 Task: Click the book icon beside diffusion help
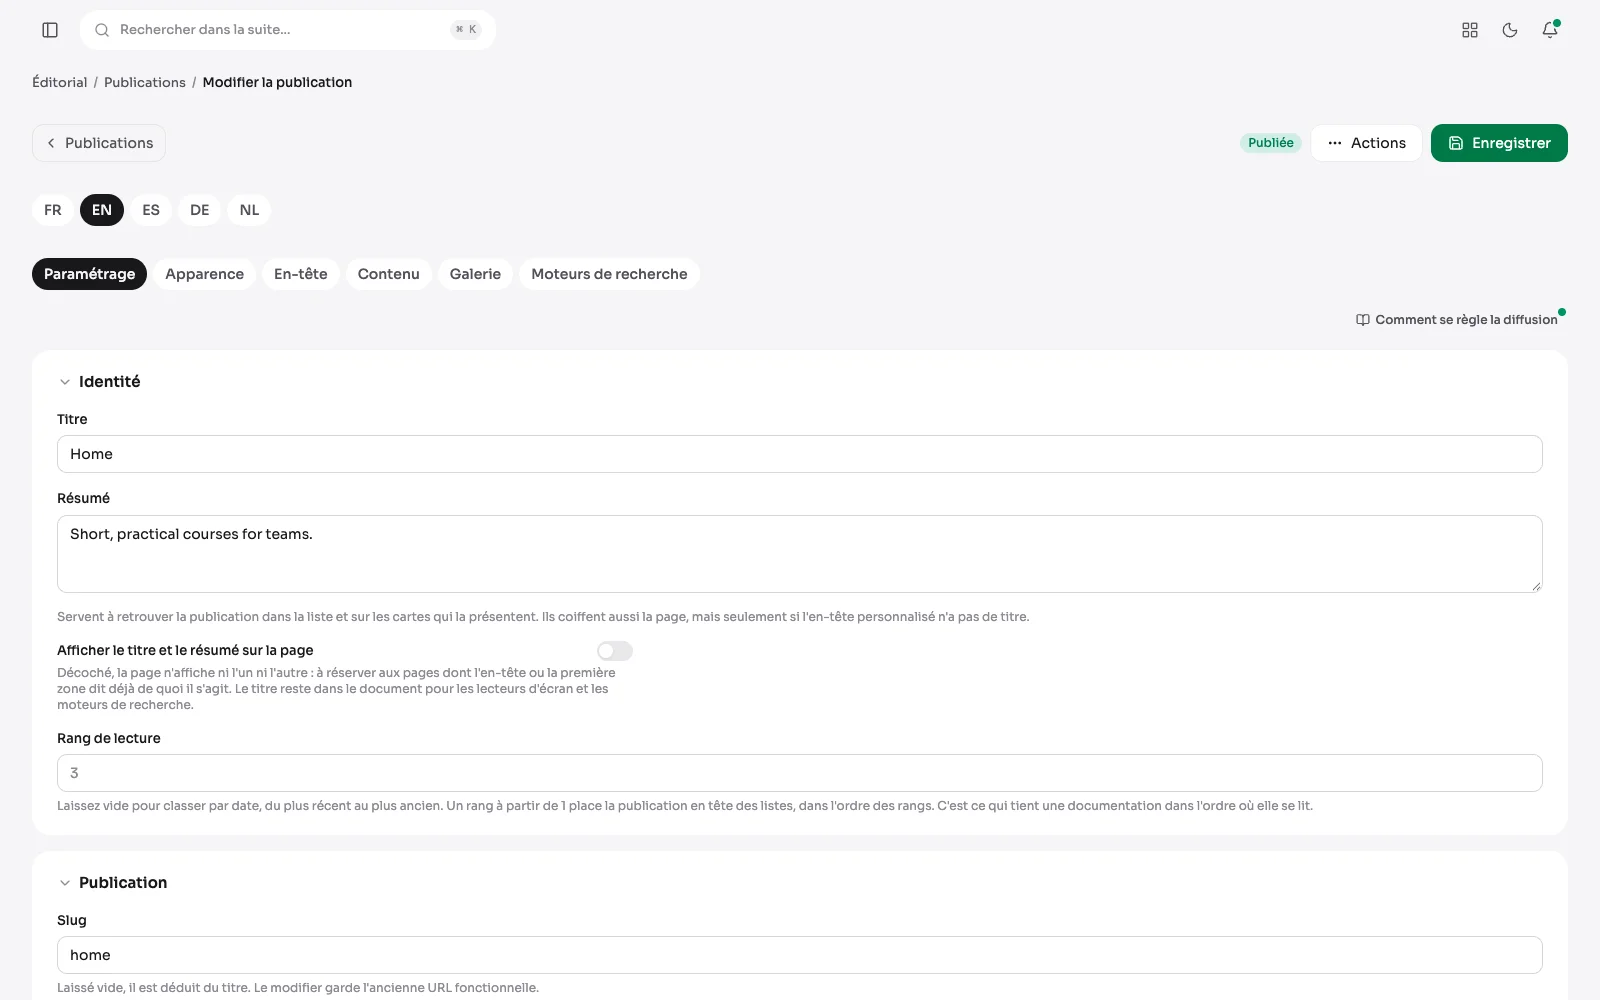click(1362, 320)
